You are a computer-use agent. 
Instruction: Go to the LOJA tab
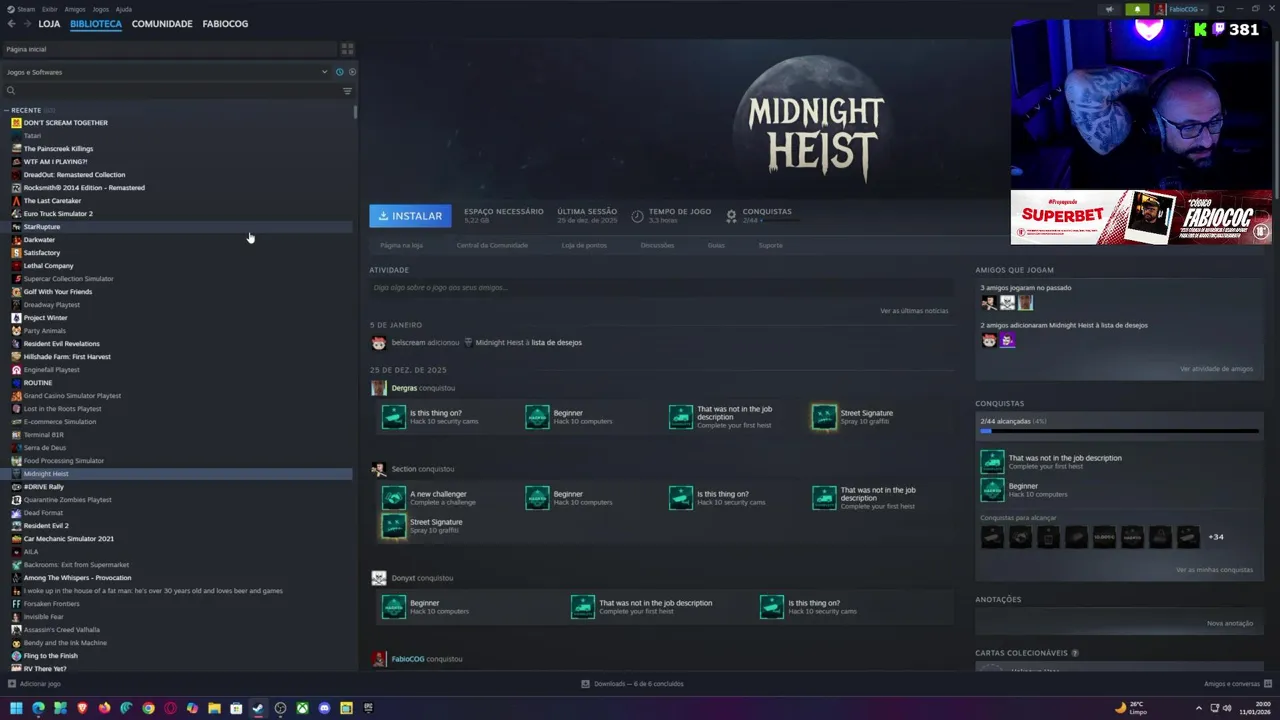[x=49, y=24]
